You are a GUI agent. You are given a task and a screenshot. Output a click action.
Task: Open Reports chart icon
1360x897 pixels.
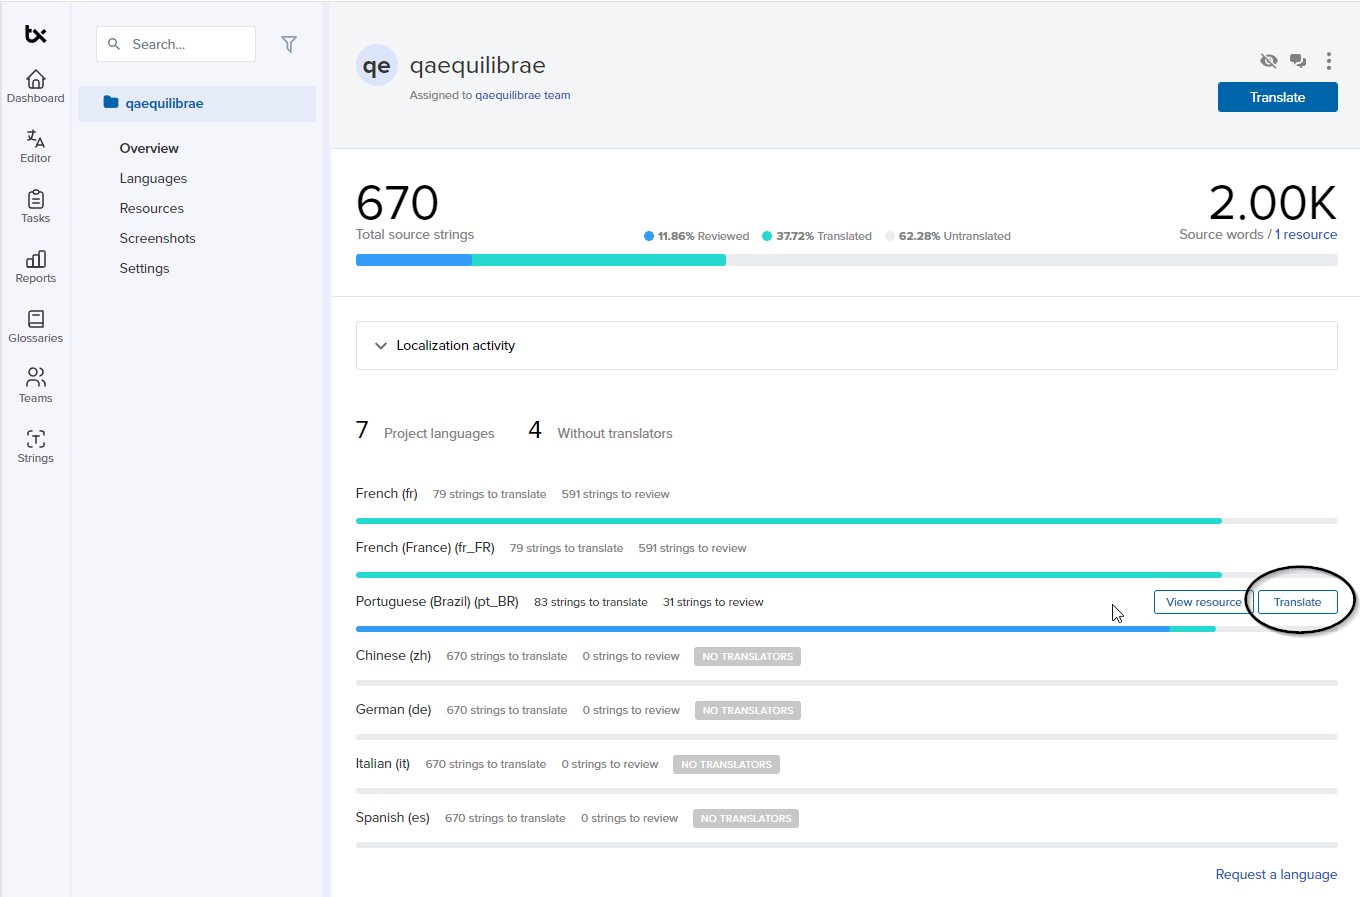point(36,260)
